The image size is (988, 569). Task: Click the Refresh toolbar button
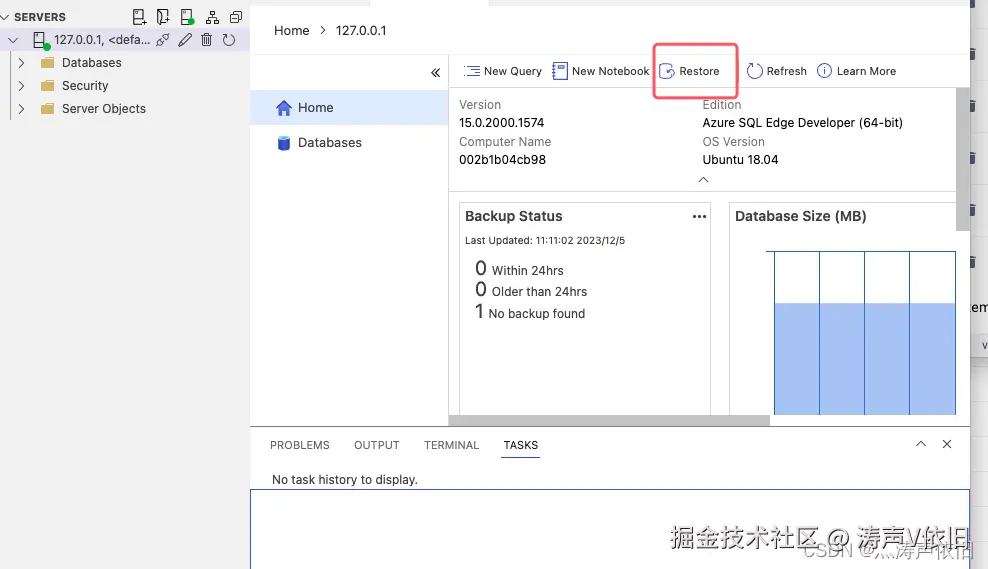click(776, 71)
